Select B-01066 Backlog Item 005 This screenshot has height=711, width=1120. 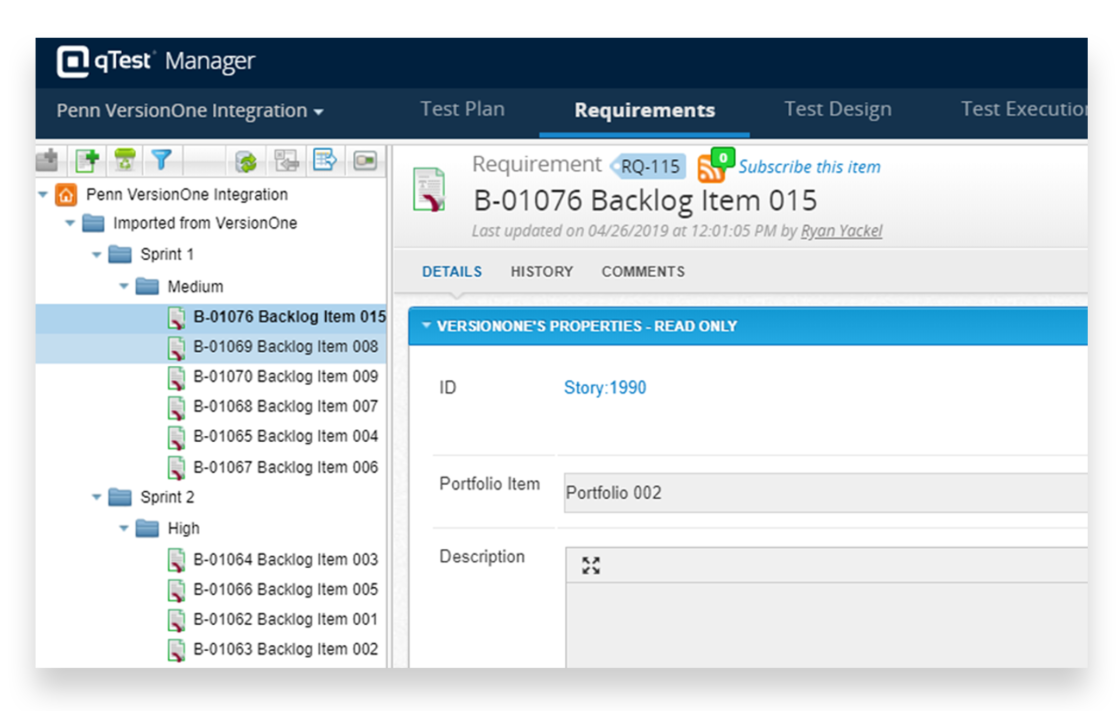286,590
